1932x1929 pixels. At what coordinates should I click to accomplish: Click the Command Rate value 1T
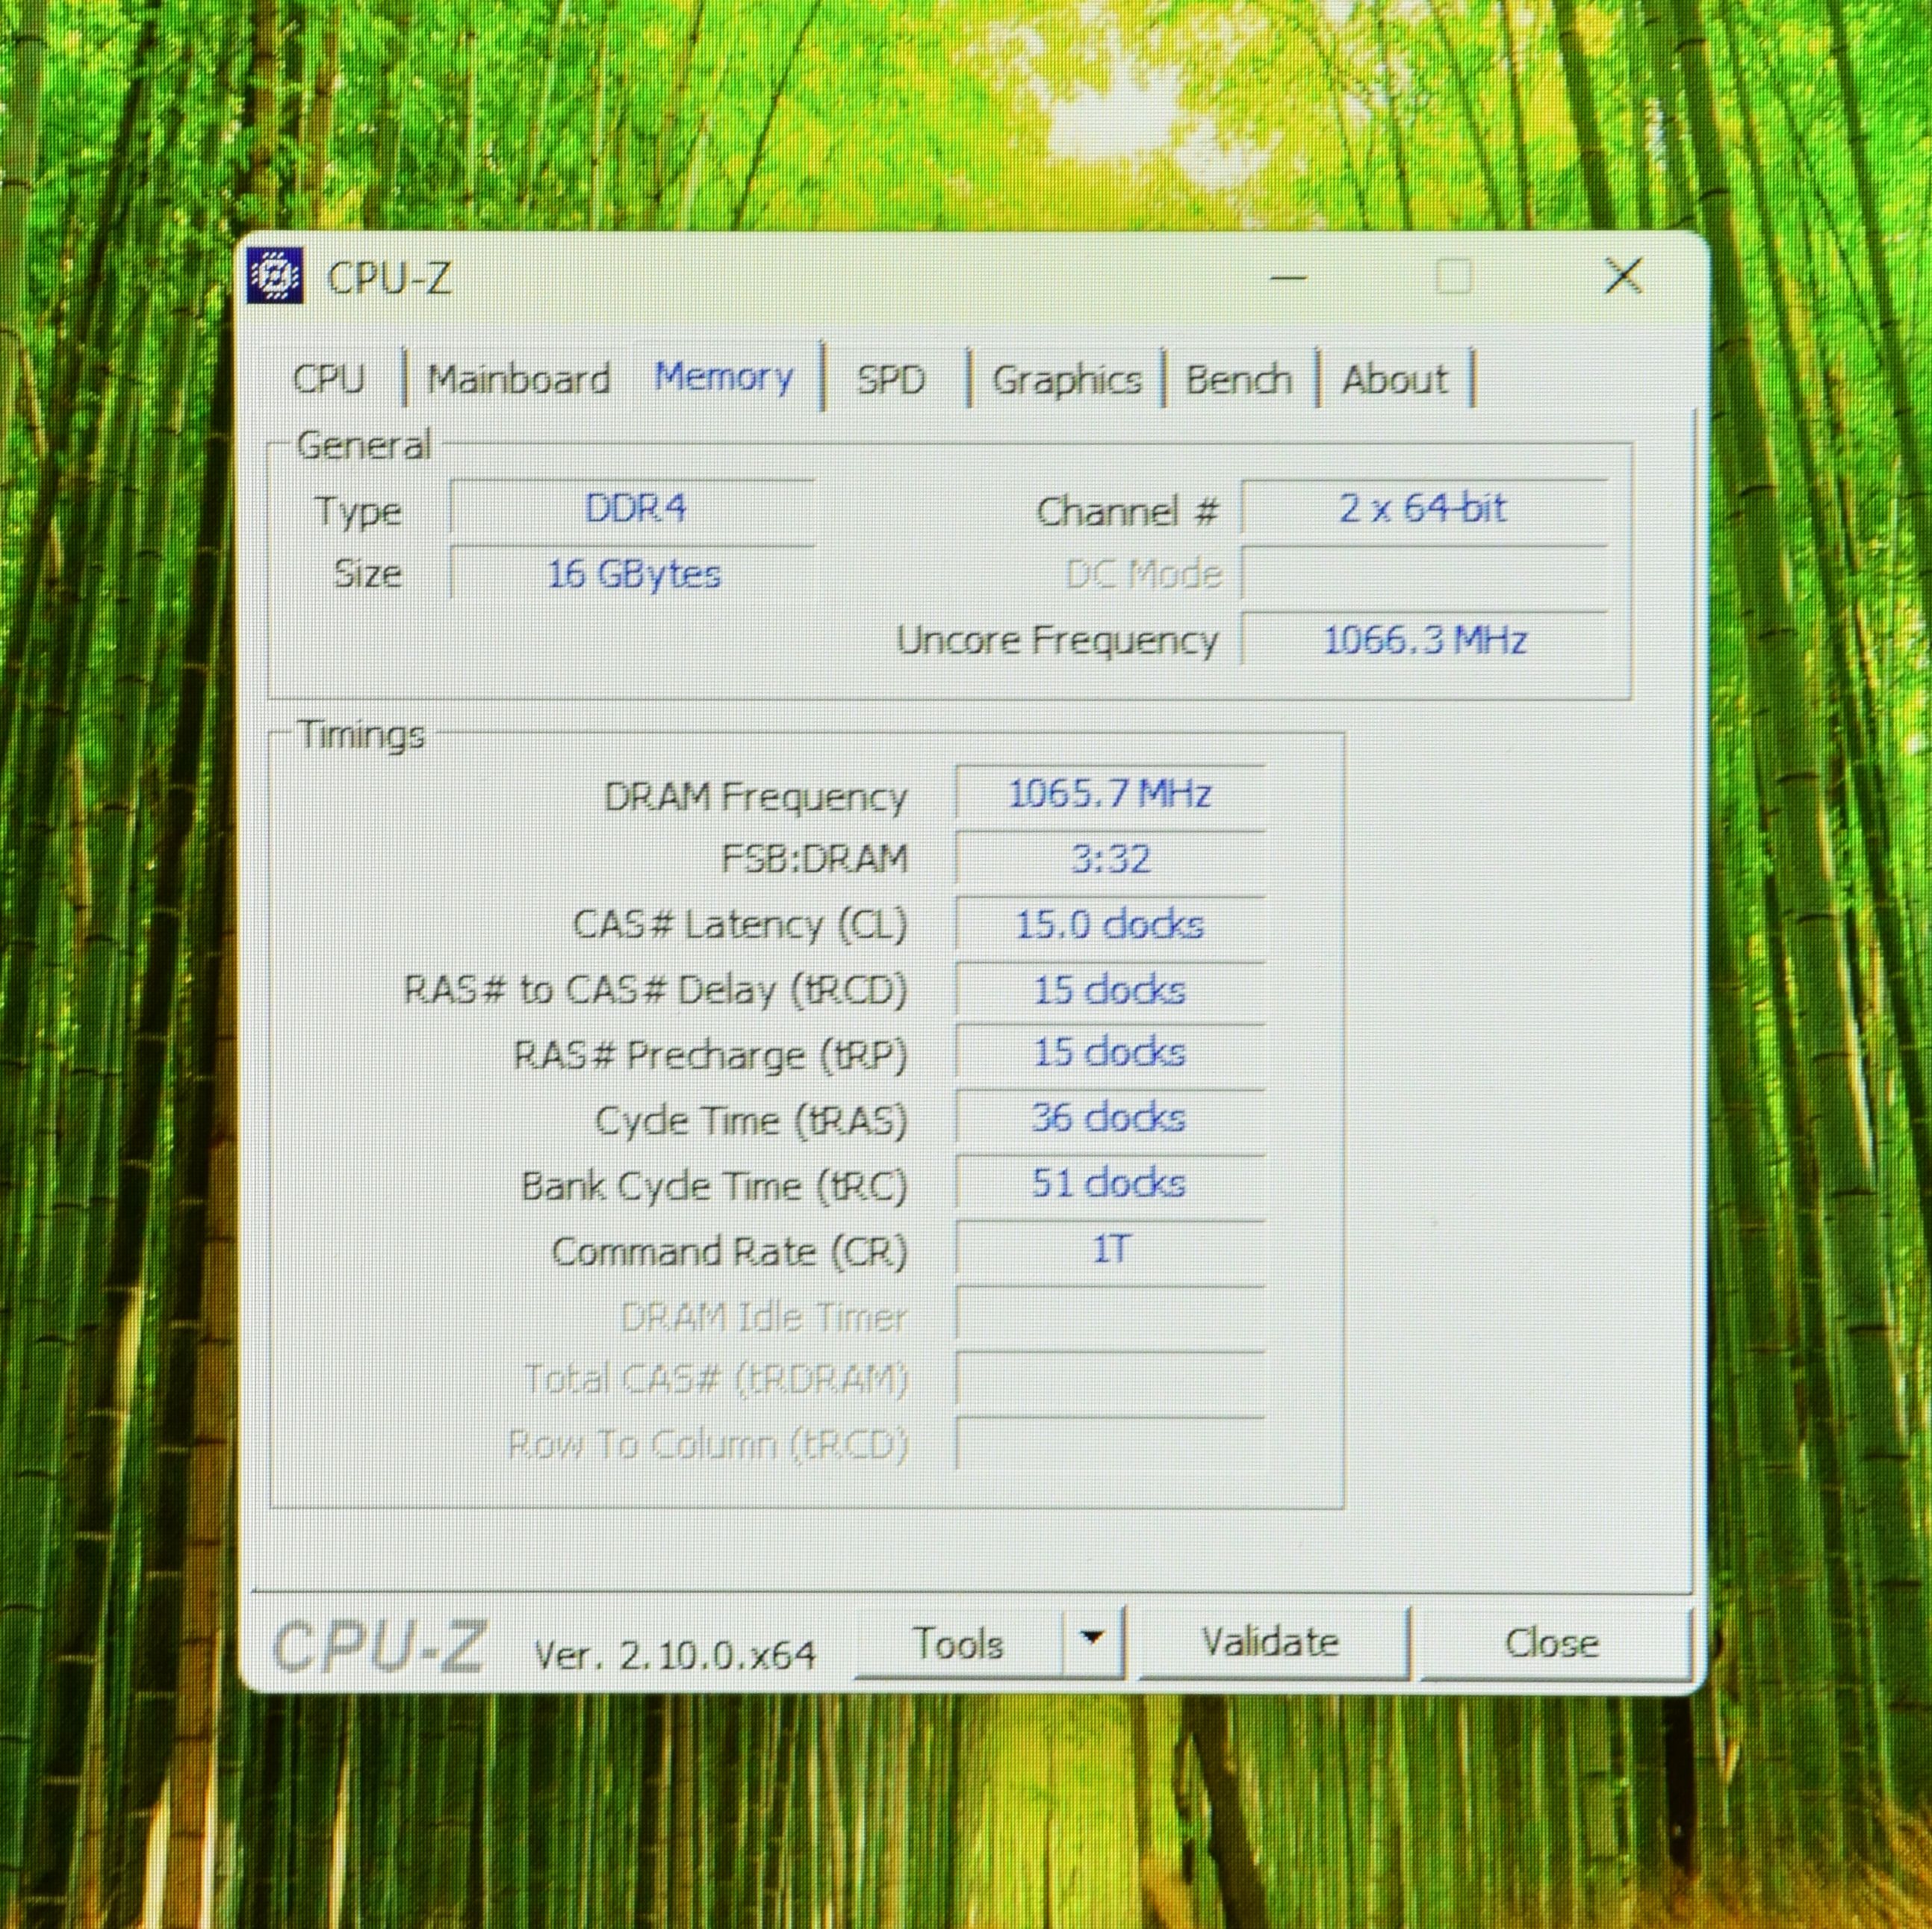pyautogui.click(x=1110, y=1249)
